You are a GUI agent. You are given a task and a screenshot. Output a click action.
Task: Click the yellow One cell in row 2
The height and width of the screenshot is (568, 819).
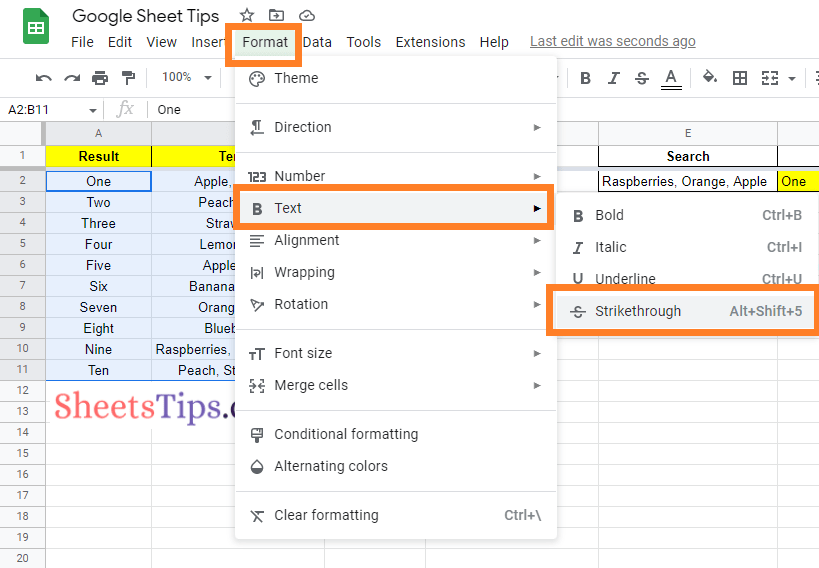point(798,181)
